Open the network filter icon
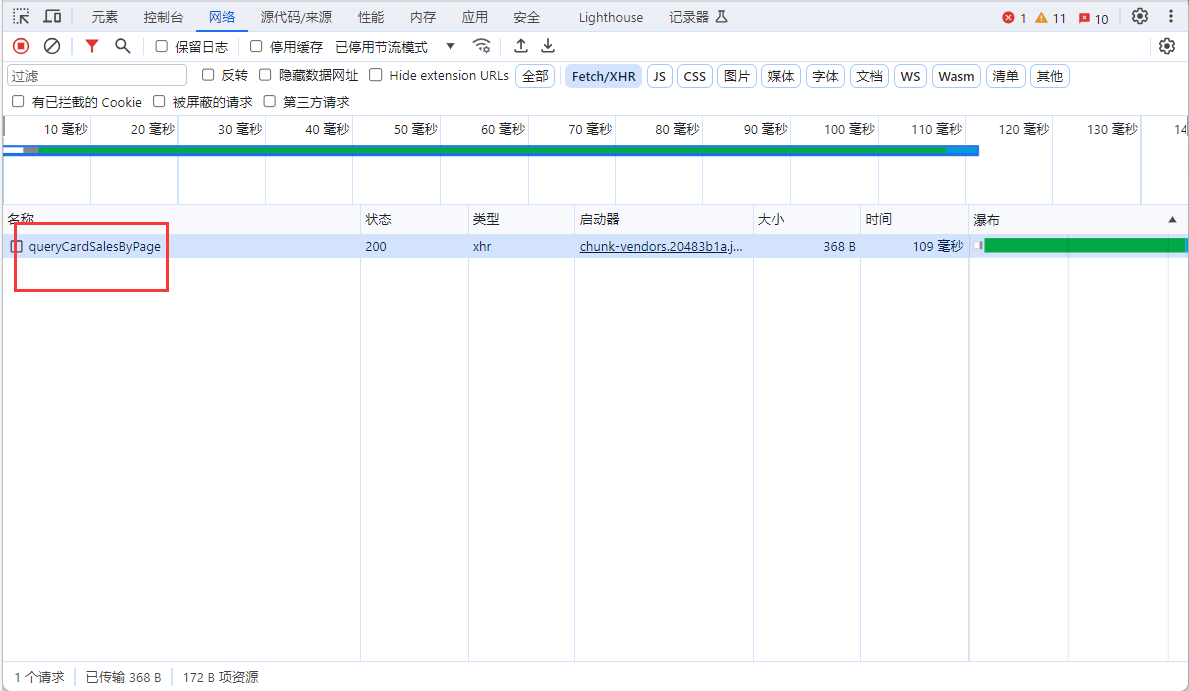Viewport: 1189px width, 691px height. click(x=92, y=46)
